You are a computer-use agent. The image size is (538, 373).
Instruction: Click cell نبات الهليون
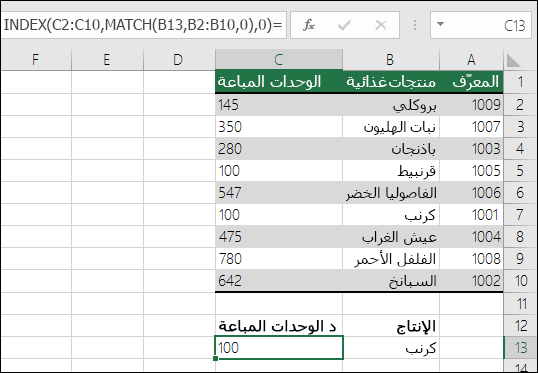click(x=391, y=127)
